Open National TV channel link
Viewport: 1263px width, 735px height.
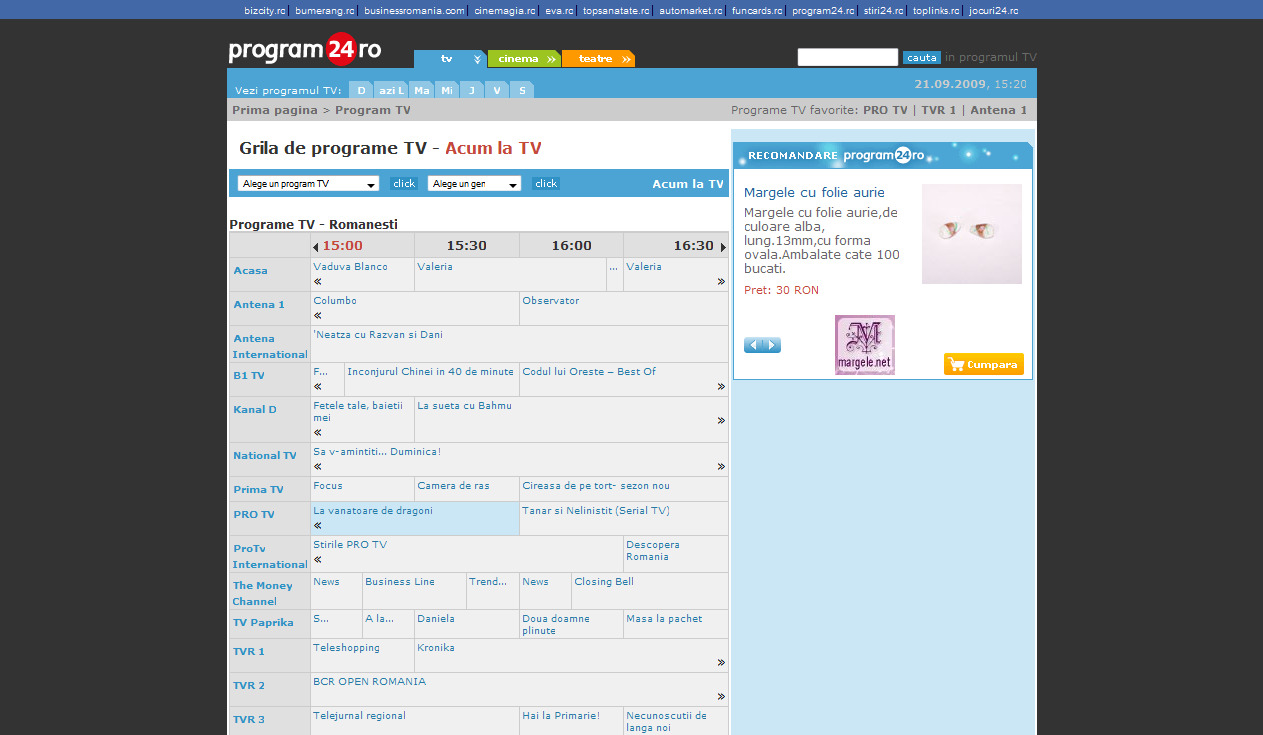click(x=265, y=456)
